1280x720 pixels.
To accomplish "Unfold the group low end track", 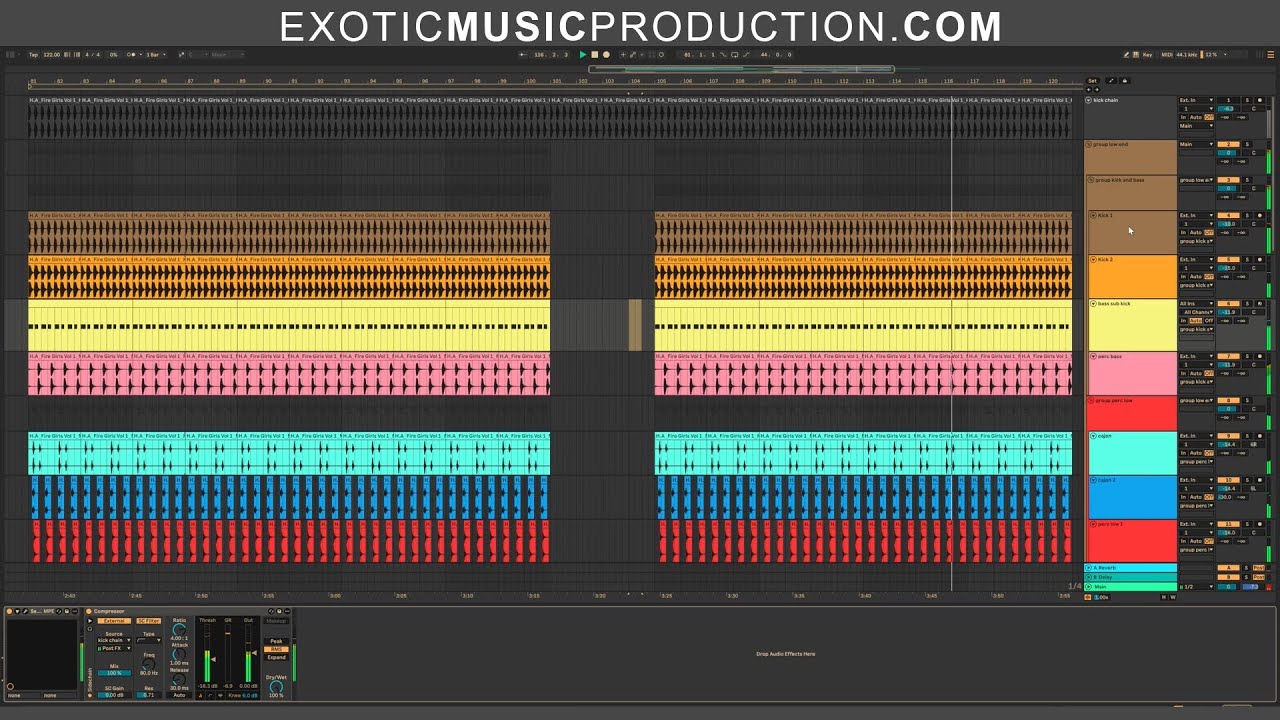I will click(1089, 144).
